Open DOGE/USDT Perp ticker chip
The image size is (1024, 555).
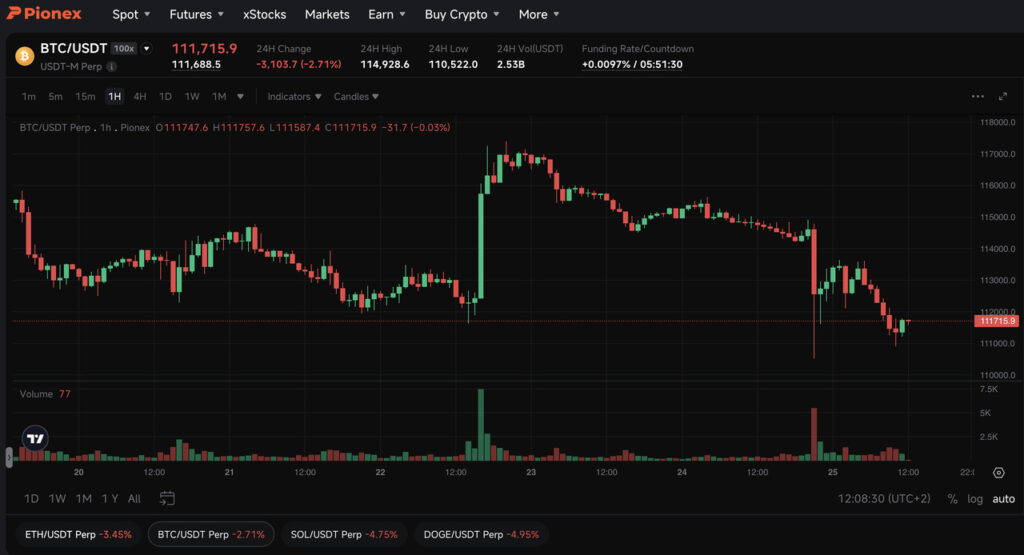(481, 535)
